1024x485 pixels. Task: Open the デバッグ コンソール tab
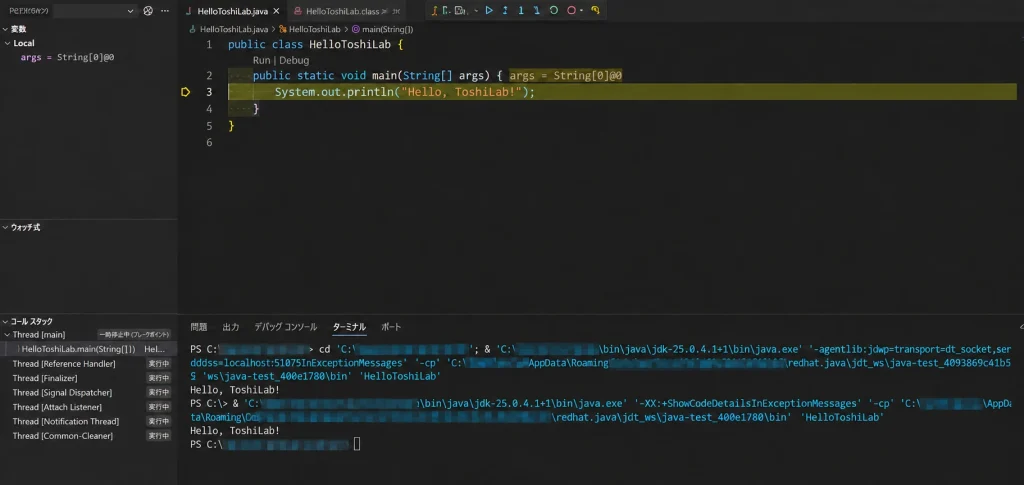285,327
